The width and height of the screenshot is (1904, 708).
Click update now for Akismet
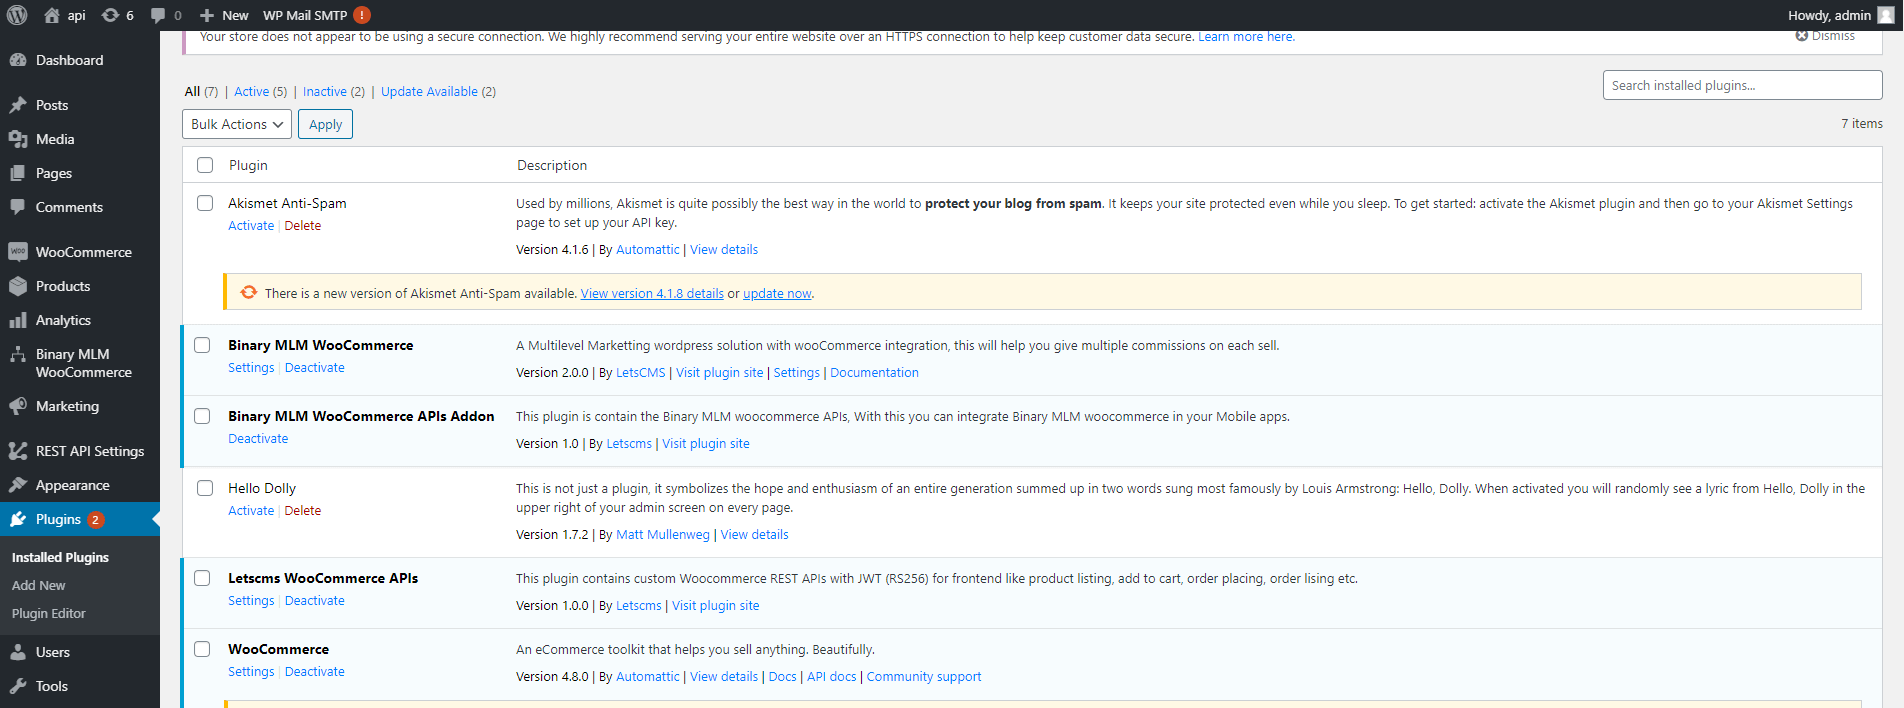pos(777,293)
